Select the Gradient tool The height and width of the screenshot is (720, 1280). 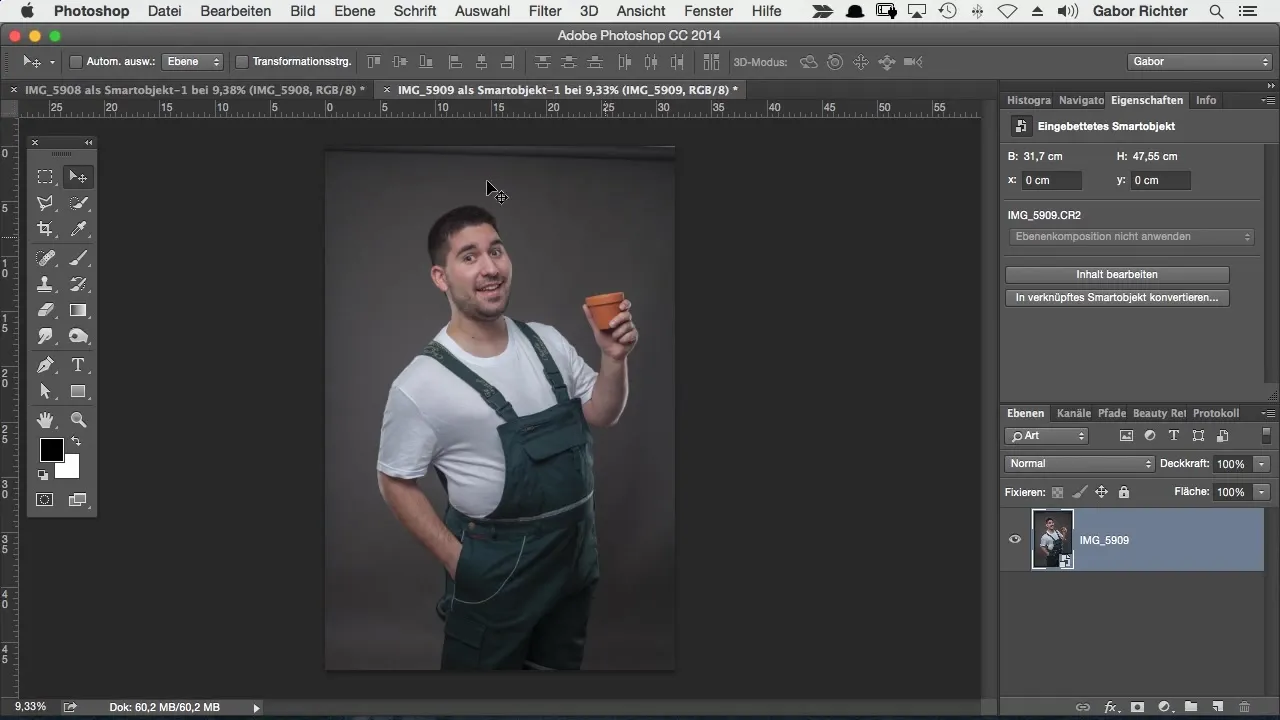point(78,310)
